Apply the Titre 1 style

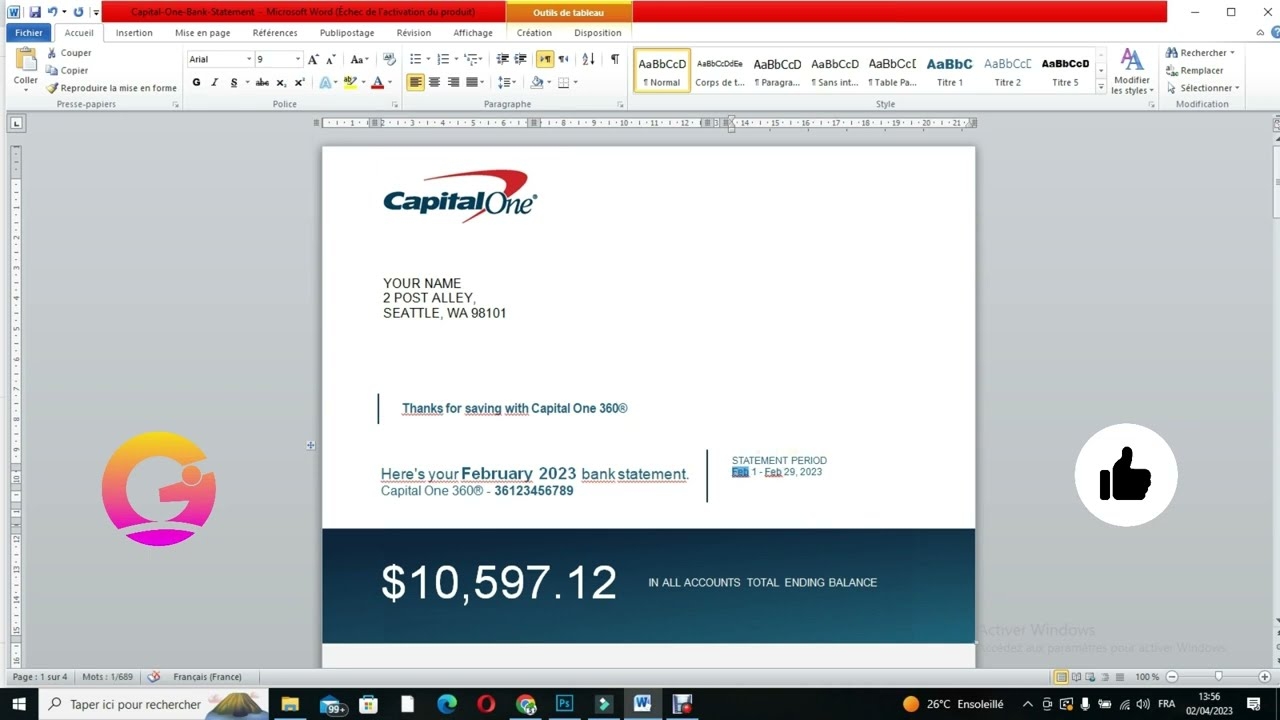tap(949, 71)
